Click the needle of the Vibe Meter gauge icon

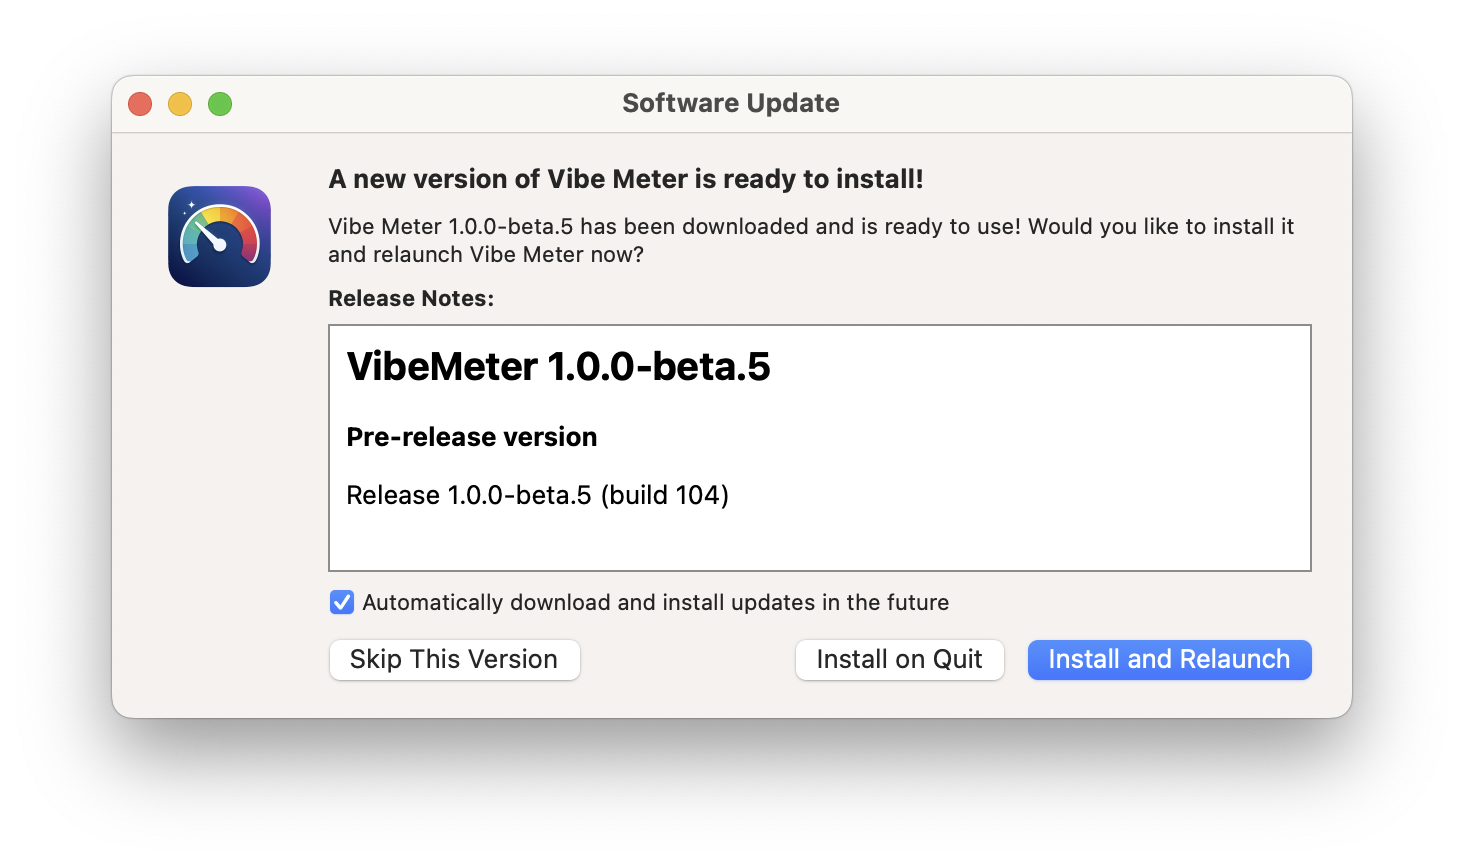[207, 232]
